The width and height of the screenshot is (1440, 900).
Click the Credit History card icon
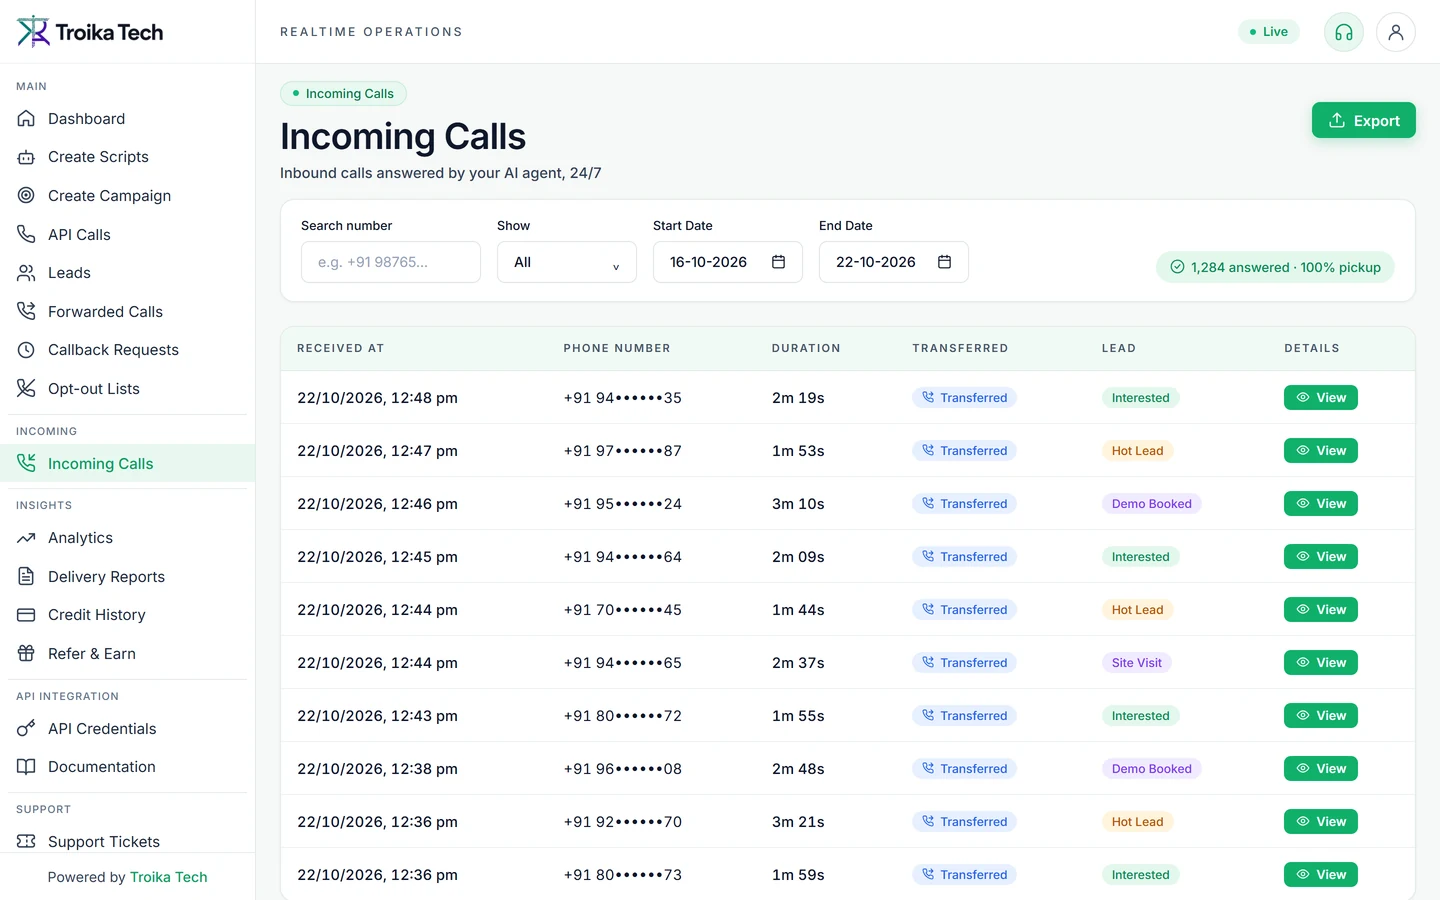click(26, 615)
